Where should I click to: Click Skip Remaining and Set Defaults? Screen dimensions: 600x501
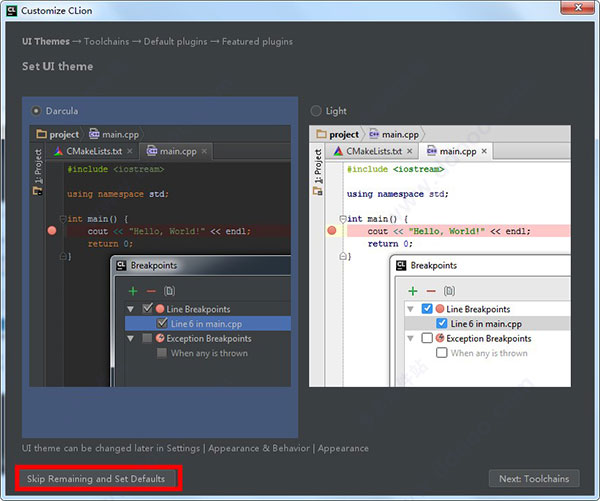click(96, 479)
